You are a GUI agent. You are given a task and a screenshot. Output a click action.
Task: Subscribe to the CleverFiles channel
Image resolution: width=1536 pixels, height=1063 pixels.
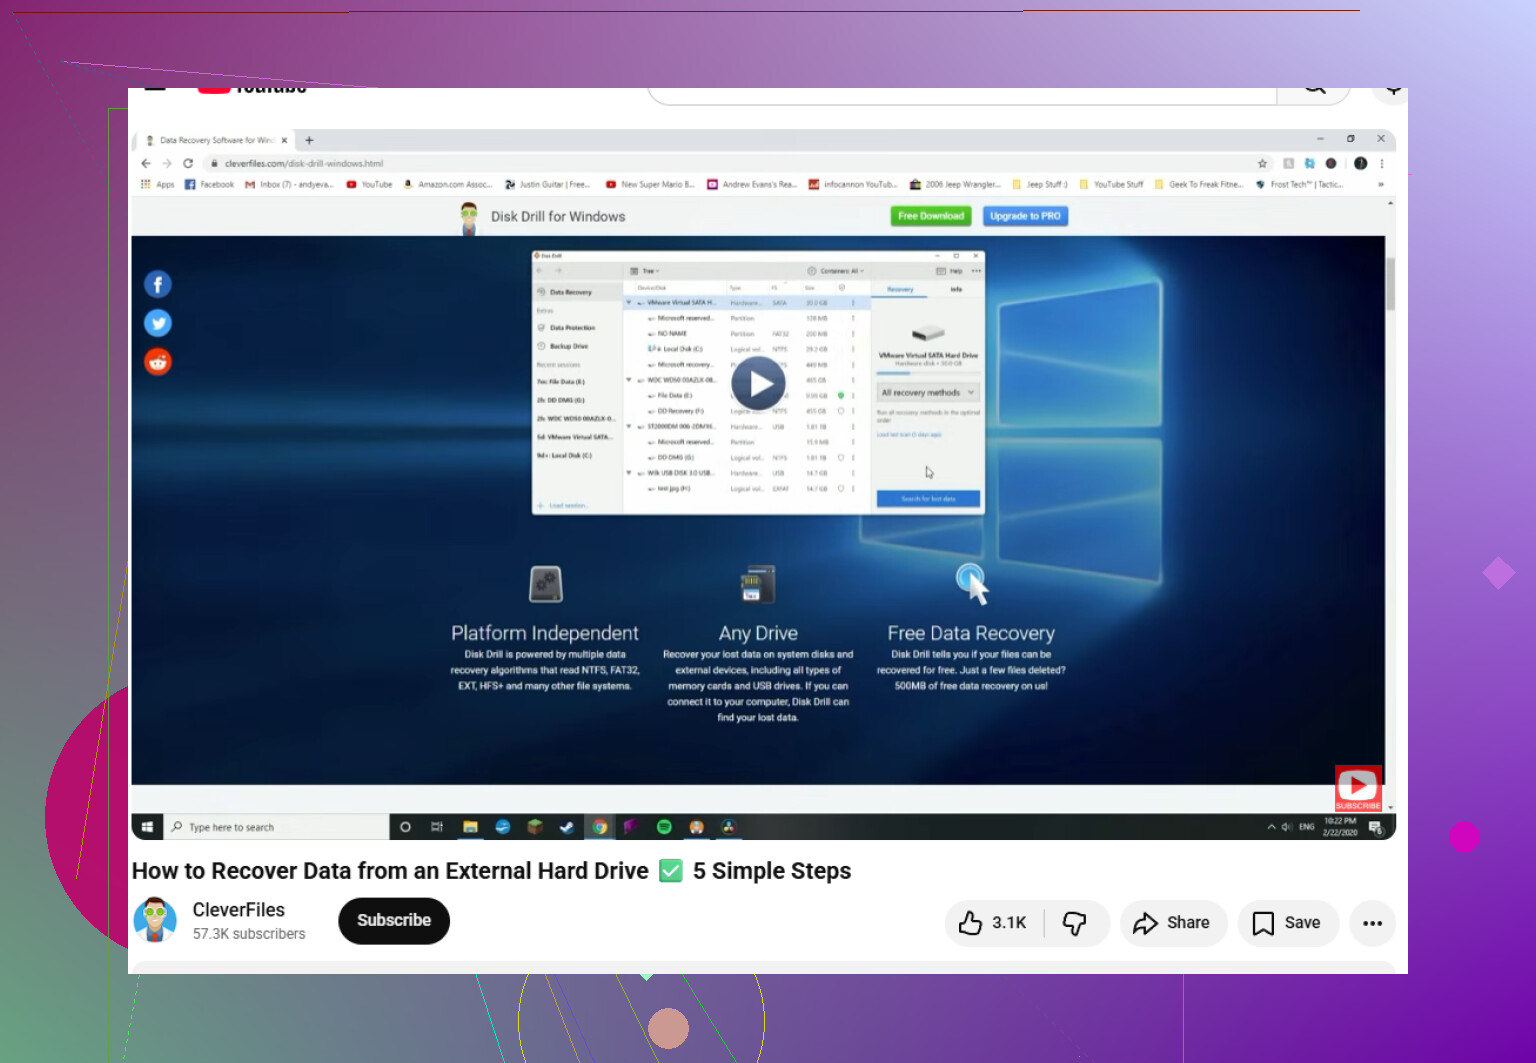[394, 920]
